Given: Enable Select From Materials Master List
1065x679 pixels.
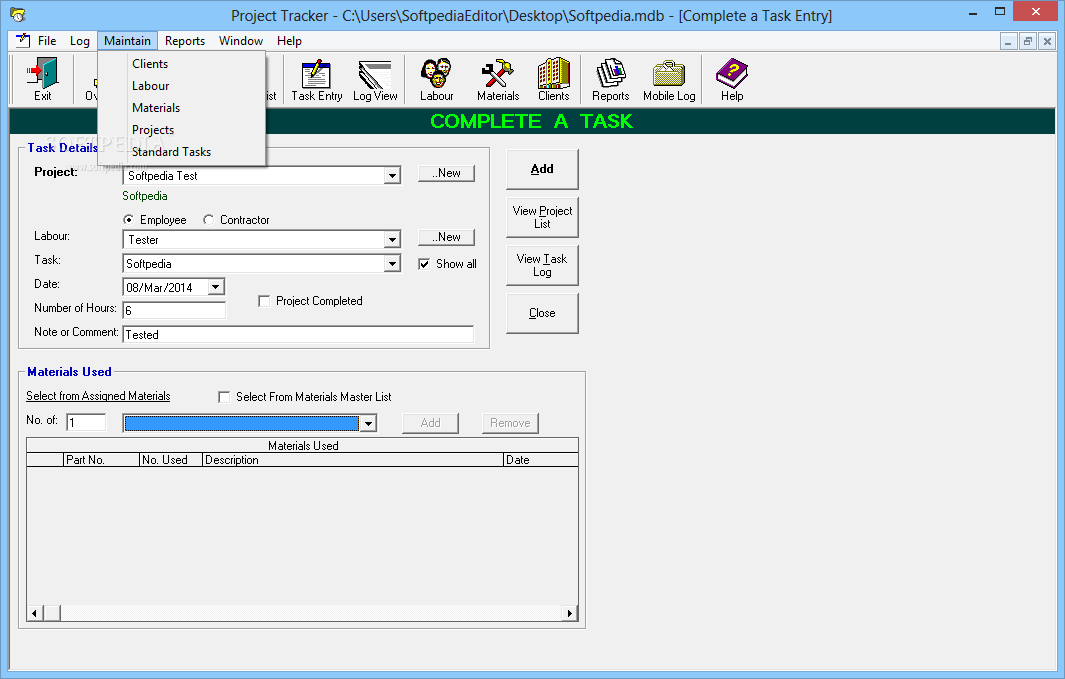Looking at the screenshot, I should pos(224,397).
